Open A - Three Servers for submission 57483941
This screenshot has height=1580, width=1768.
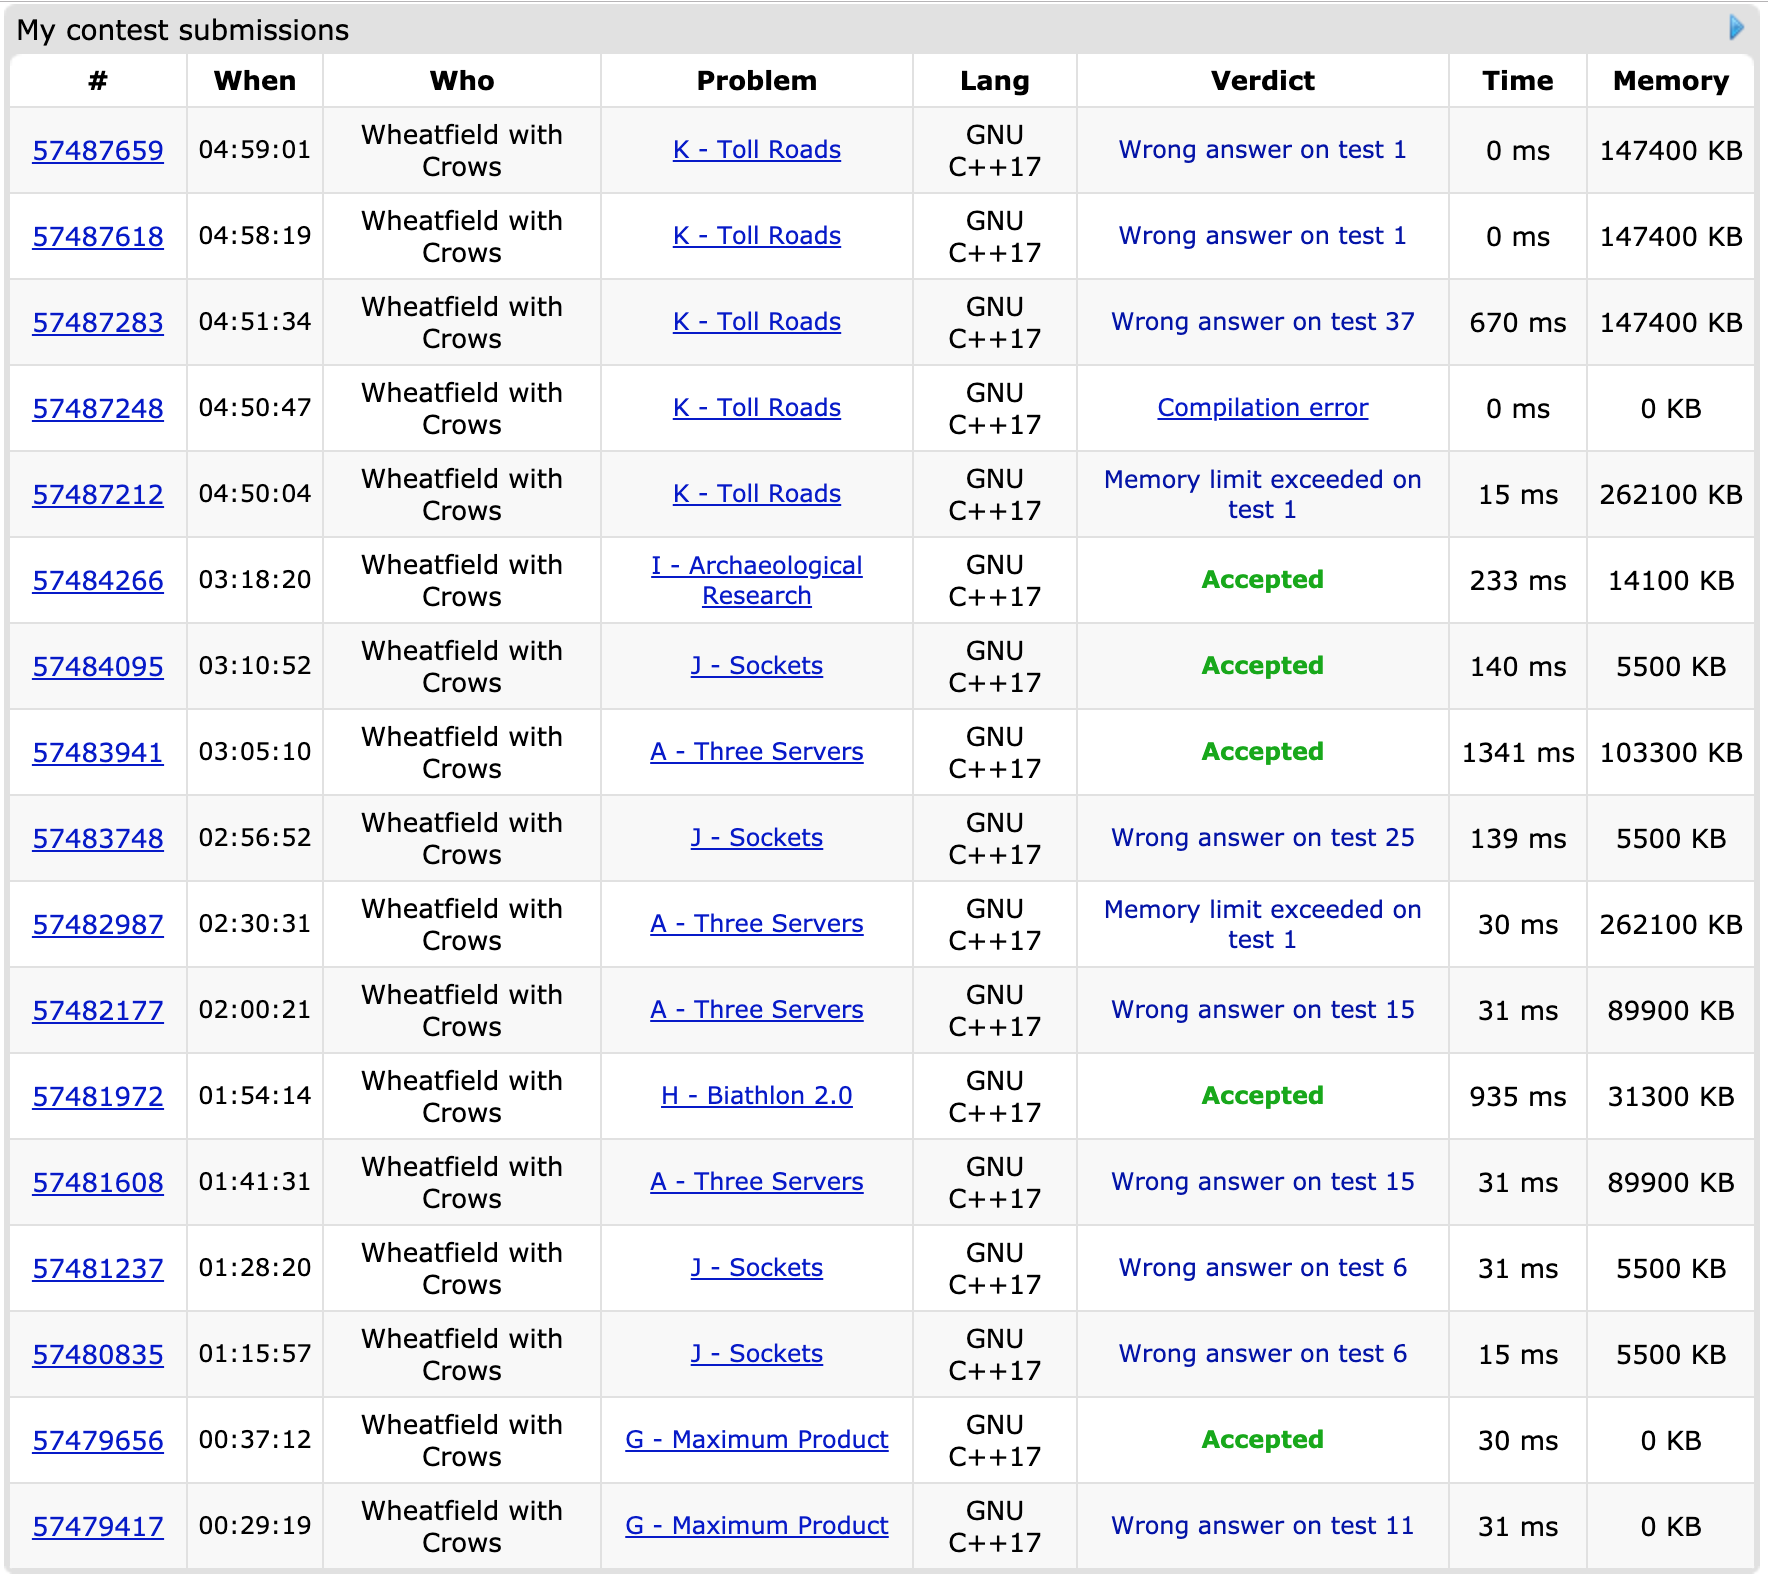(x=756, y=752)
